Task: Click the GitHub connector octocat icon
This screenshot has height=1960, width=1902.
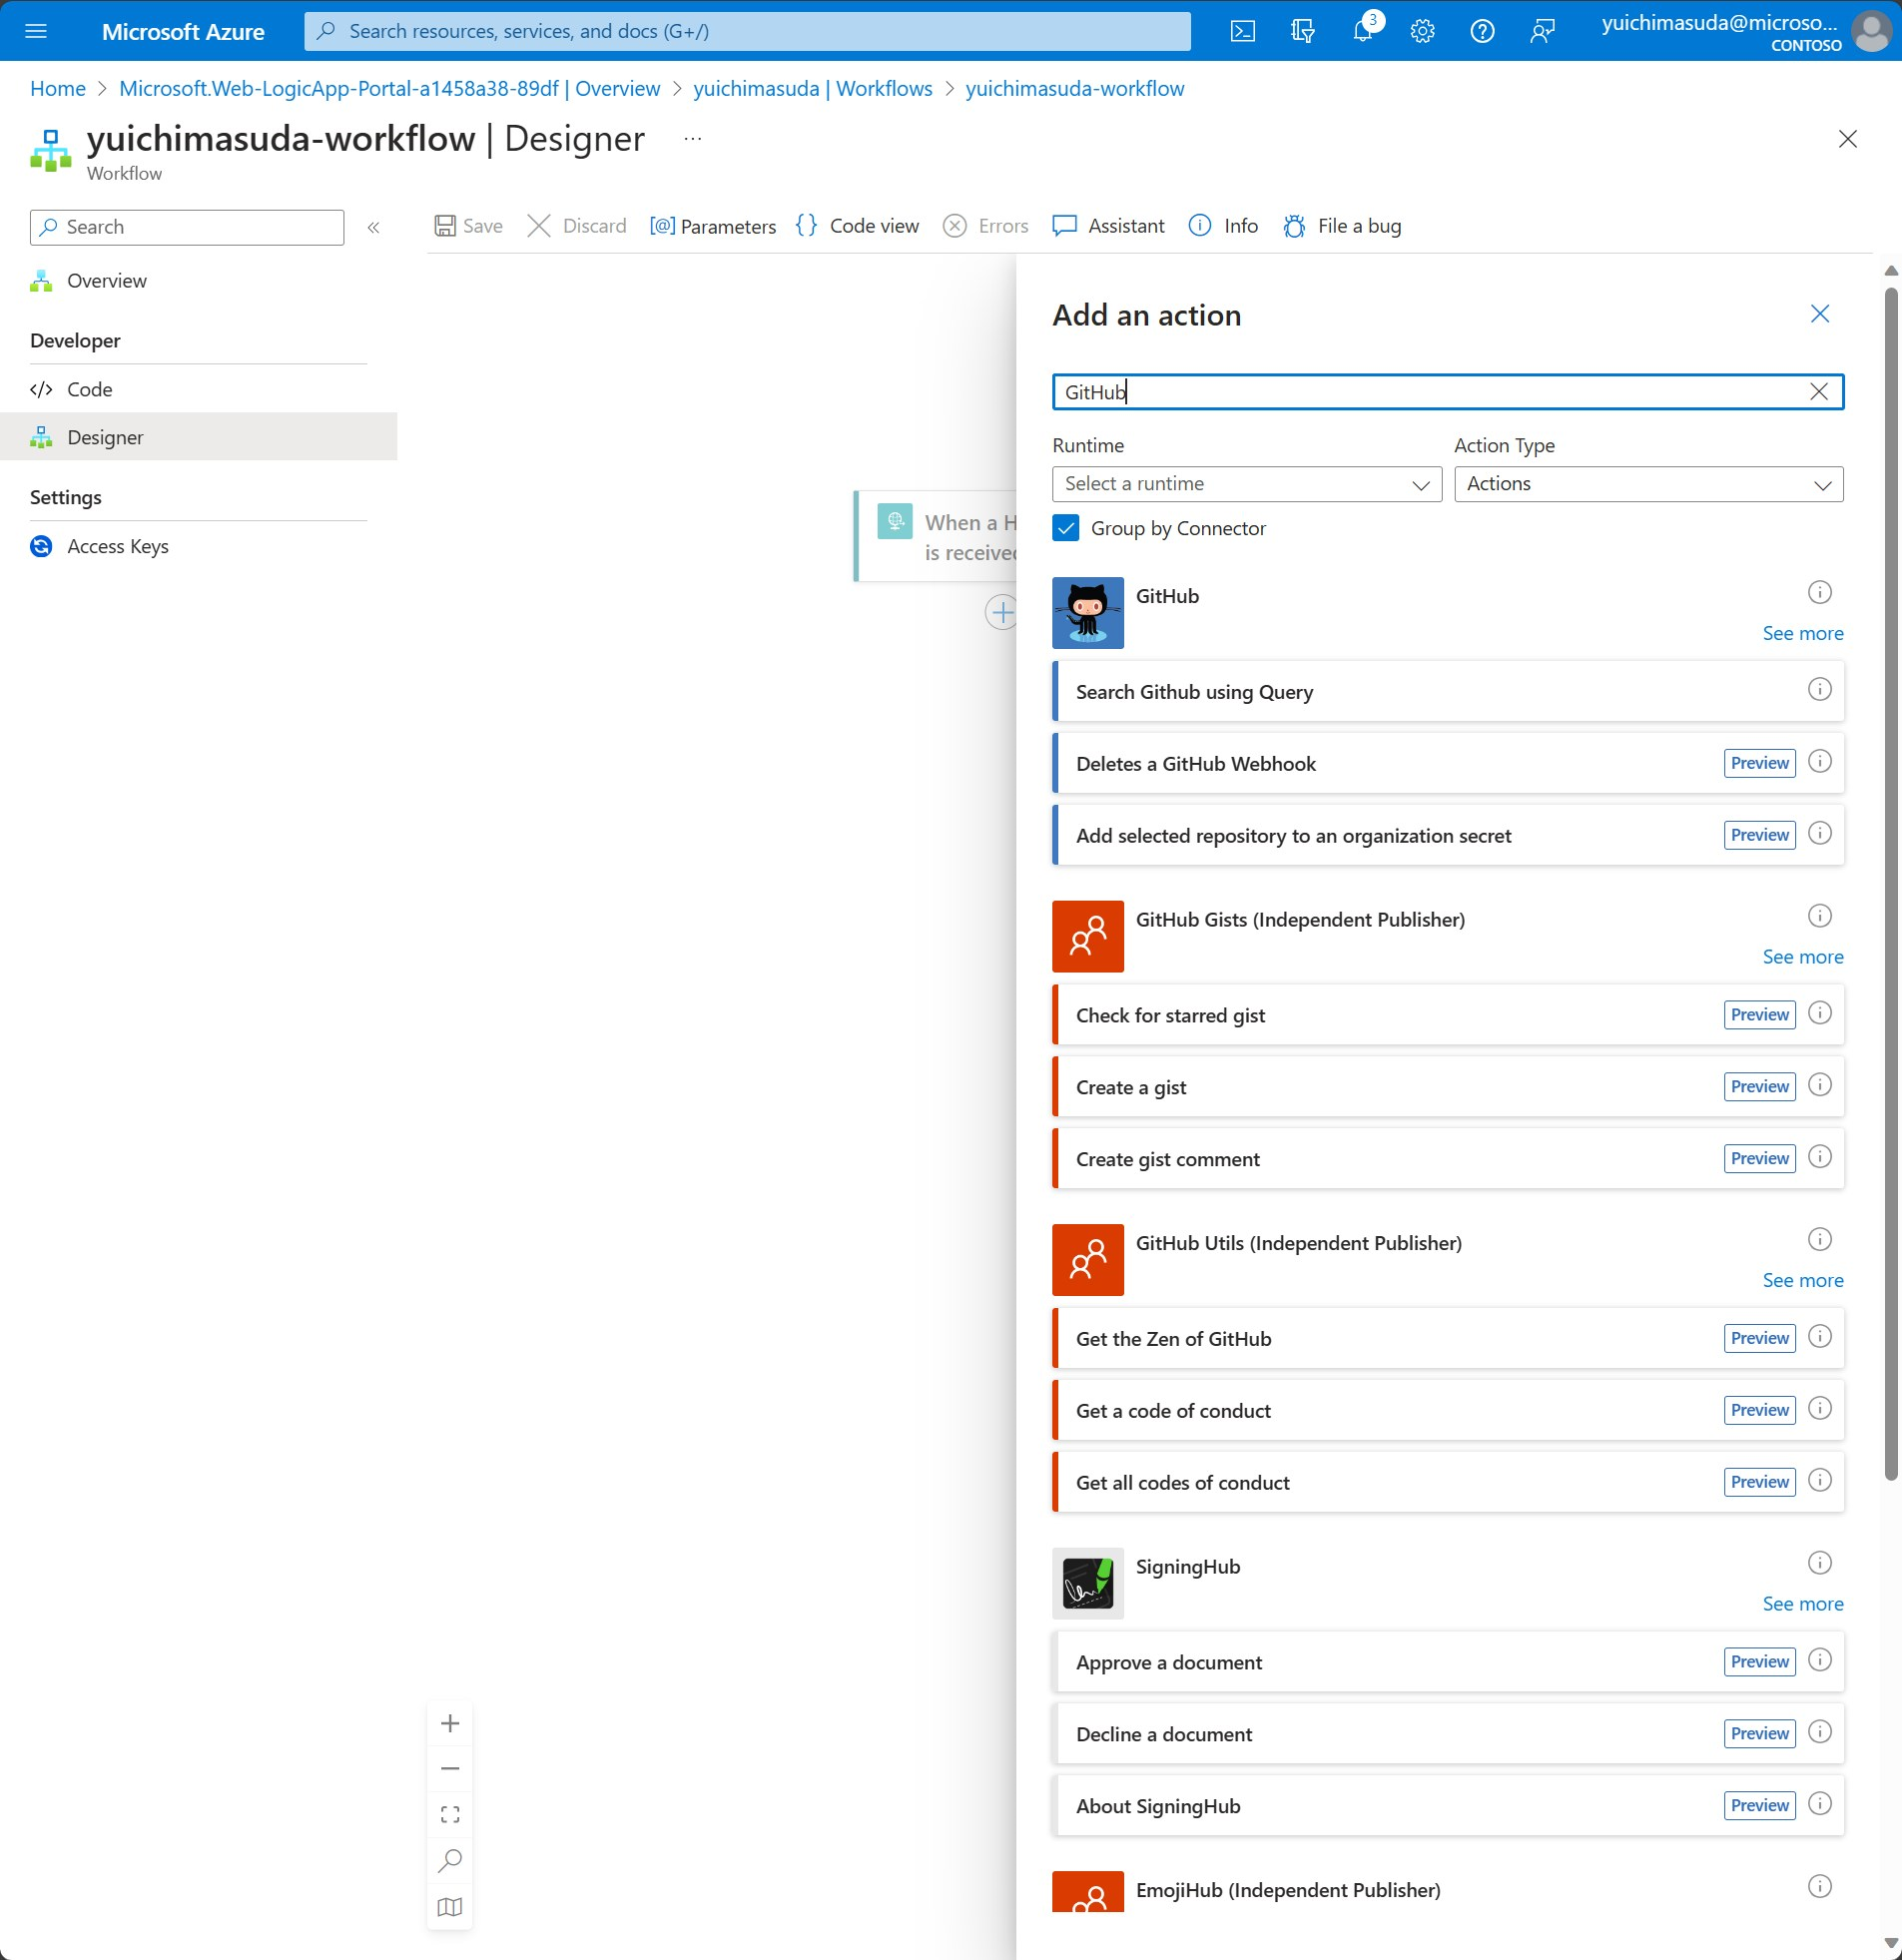Action: [x=1087, y=613]
